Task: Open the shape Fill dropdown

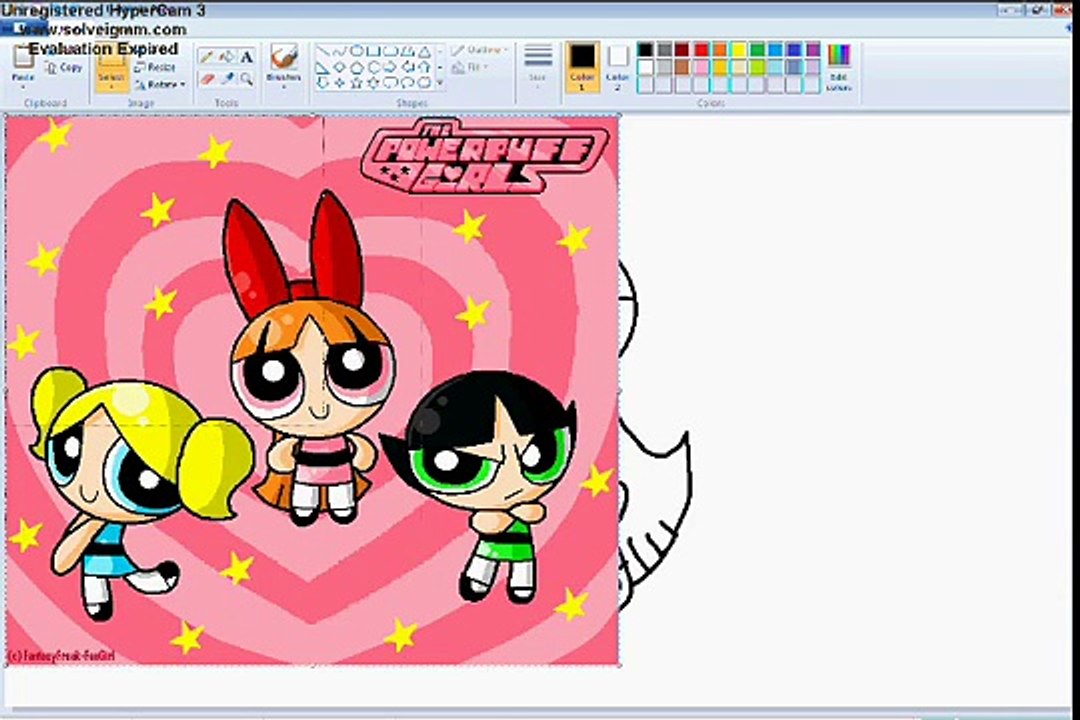Action: 470,68
